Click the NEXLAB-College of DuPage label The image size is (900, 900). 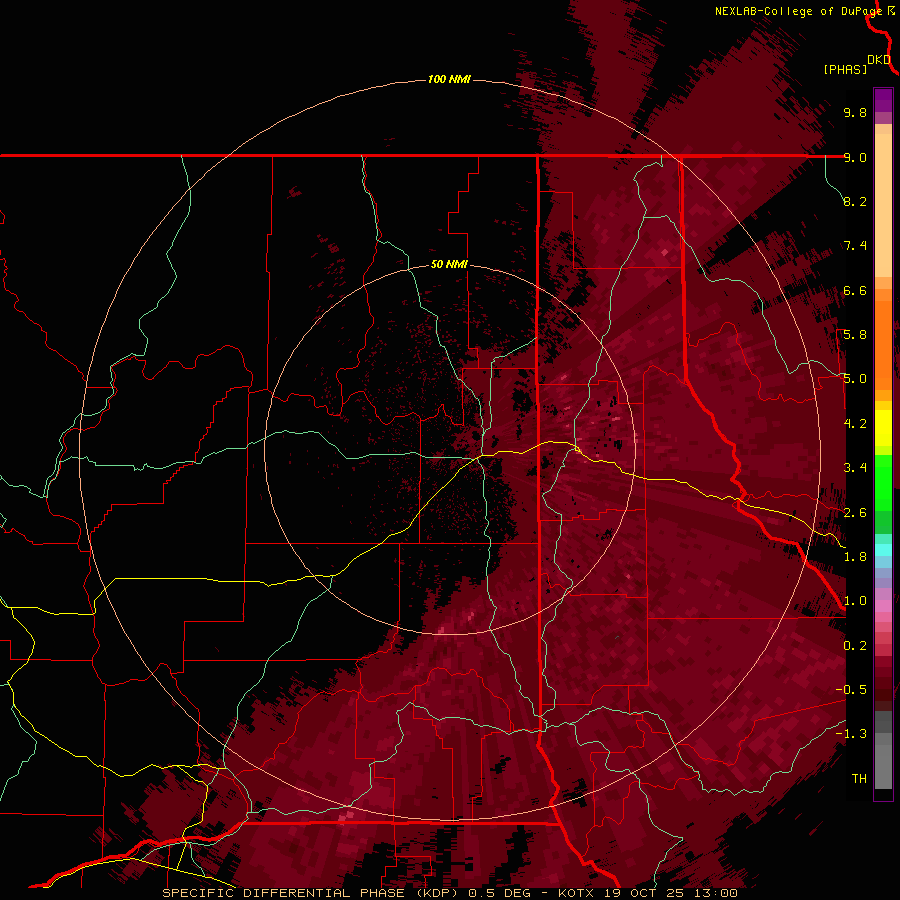coord(800,11)
